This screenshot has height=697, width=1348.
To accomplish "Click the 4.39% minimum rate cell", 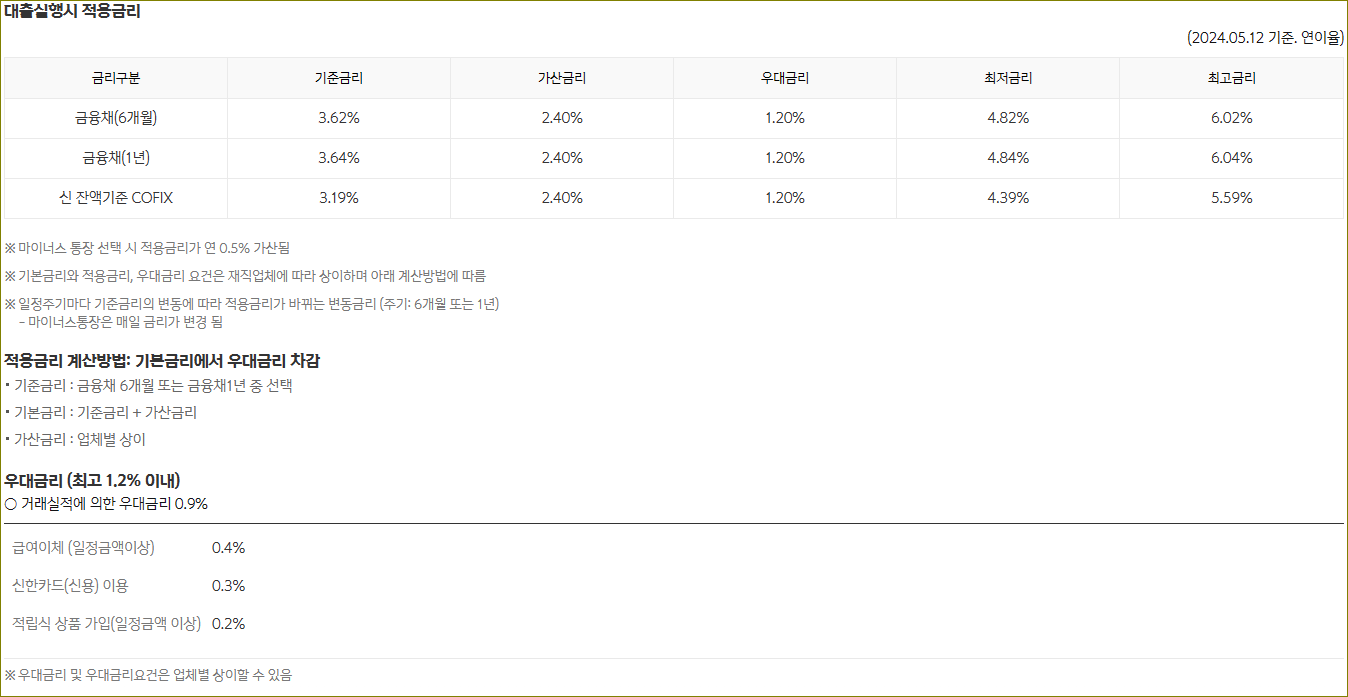I will pos(1007,197).
